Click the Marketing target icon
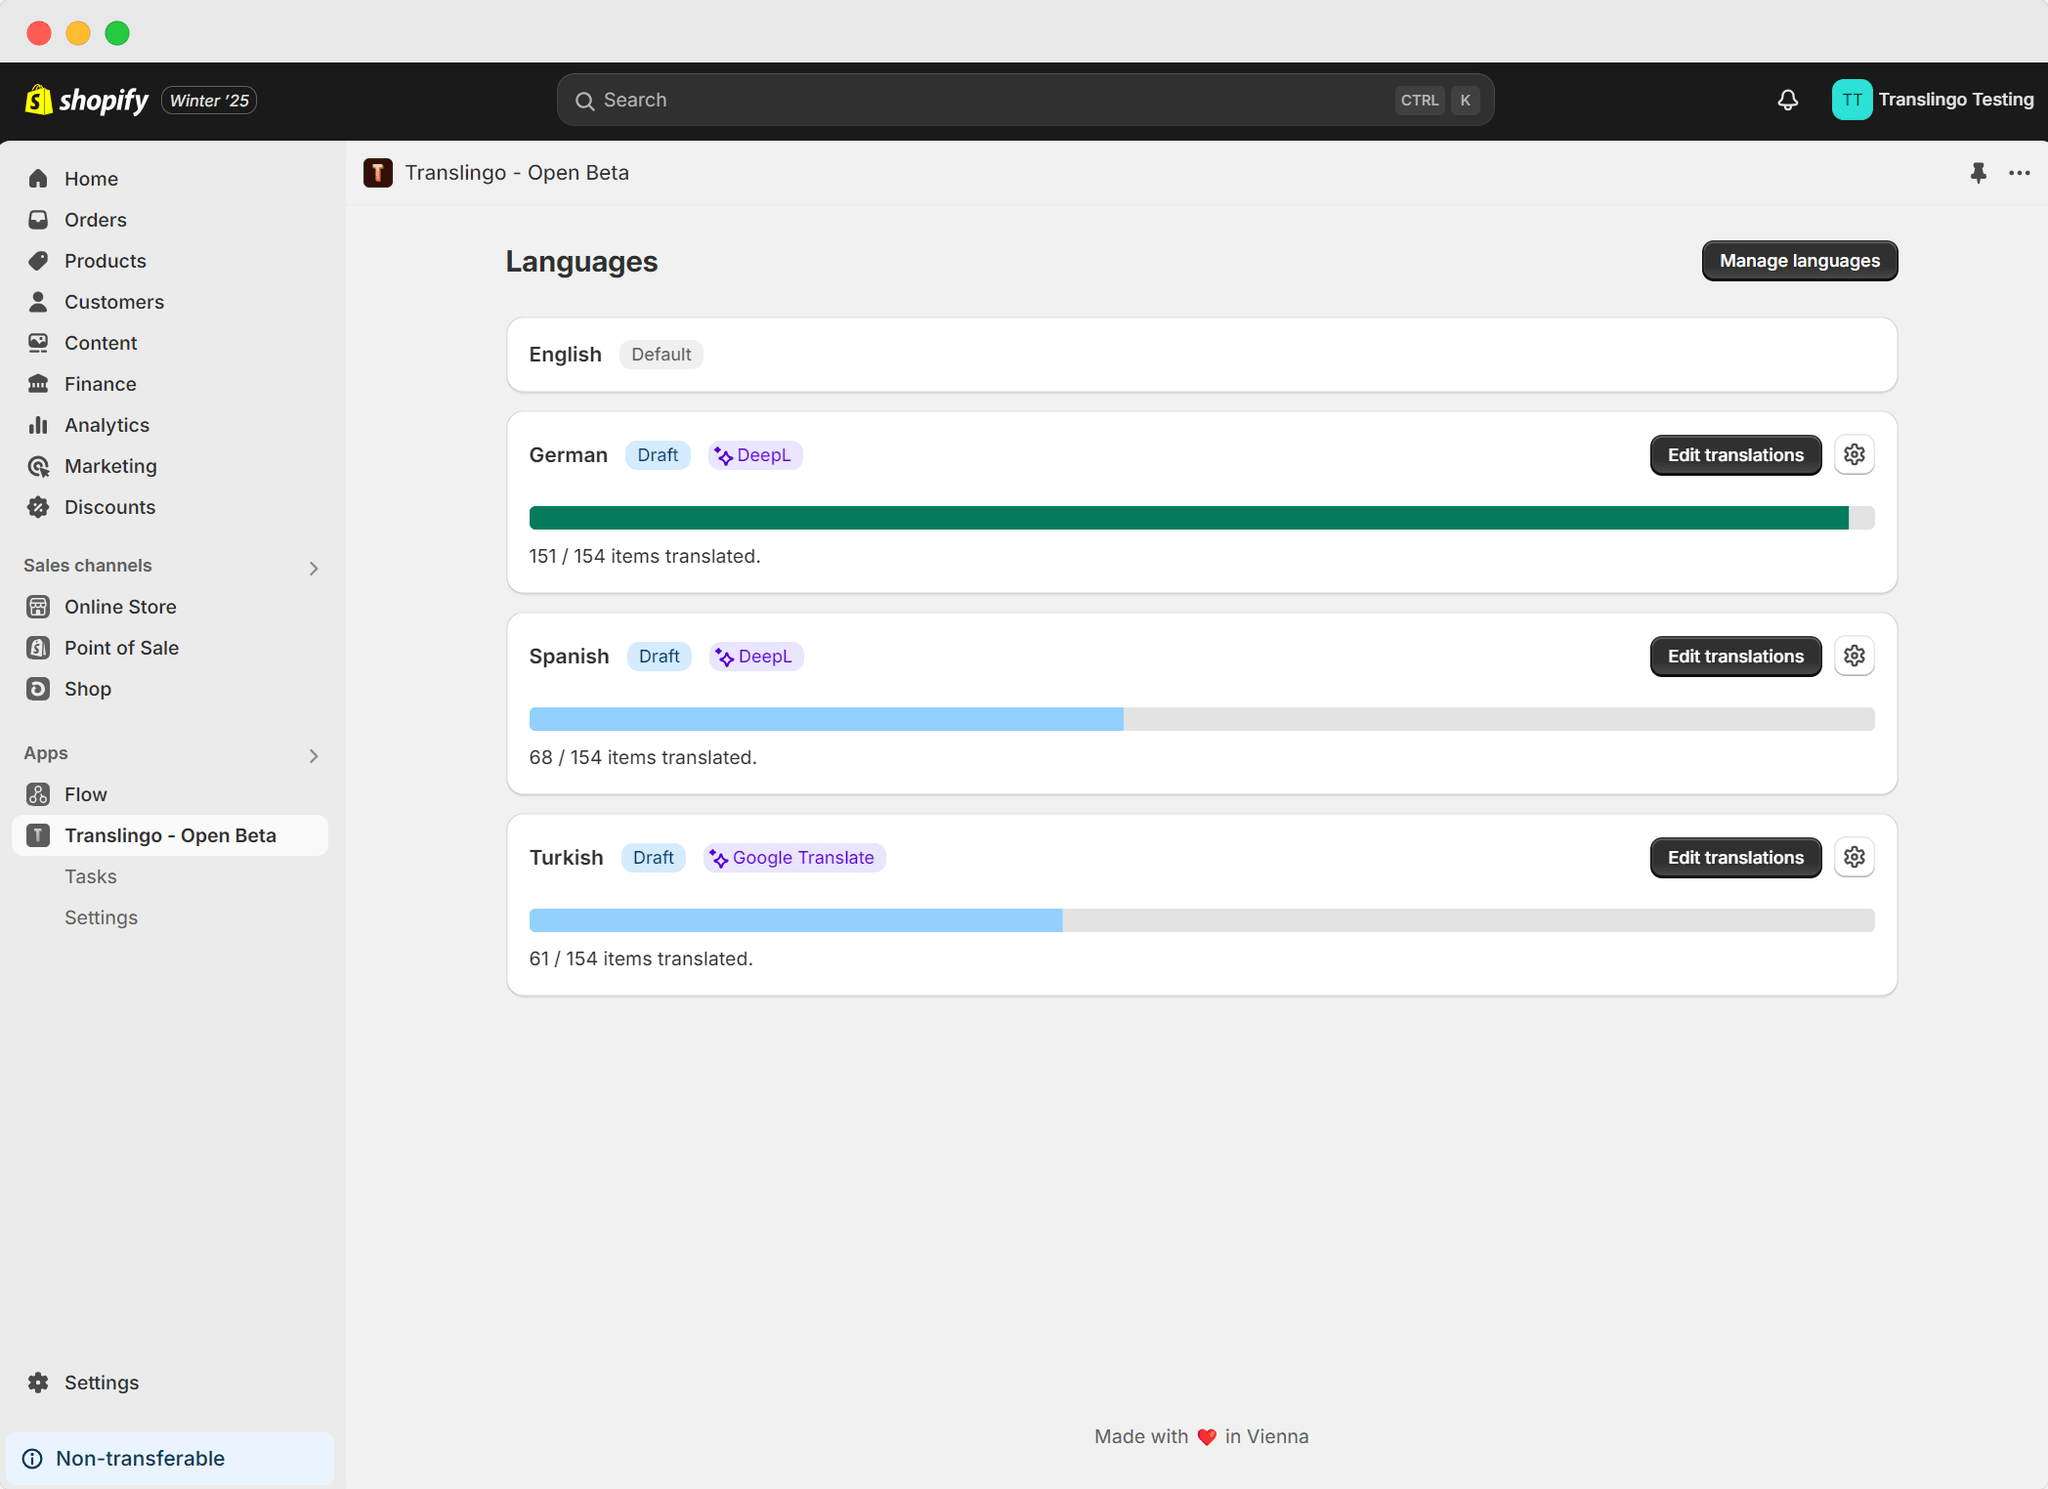The image size is (2048, 1489). pos(38,466)
